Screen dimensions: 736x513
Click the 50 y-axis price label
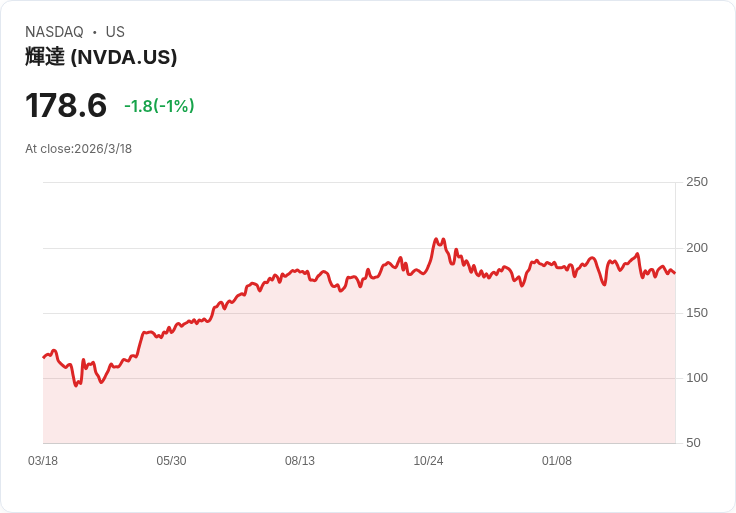pyautogui.click(x=693, y=443)
